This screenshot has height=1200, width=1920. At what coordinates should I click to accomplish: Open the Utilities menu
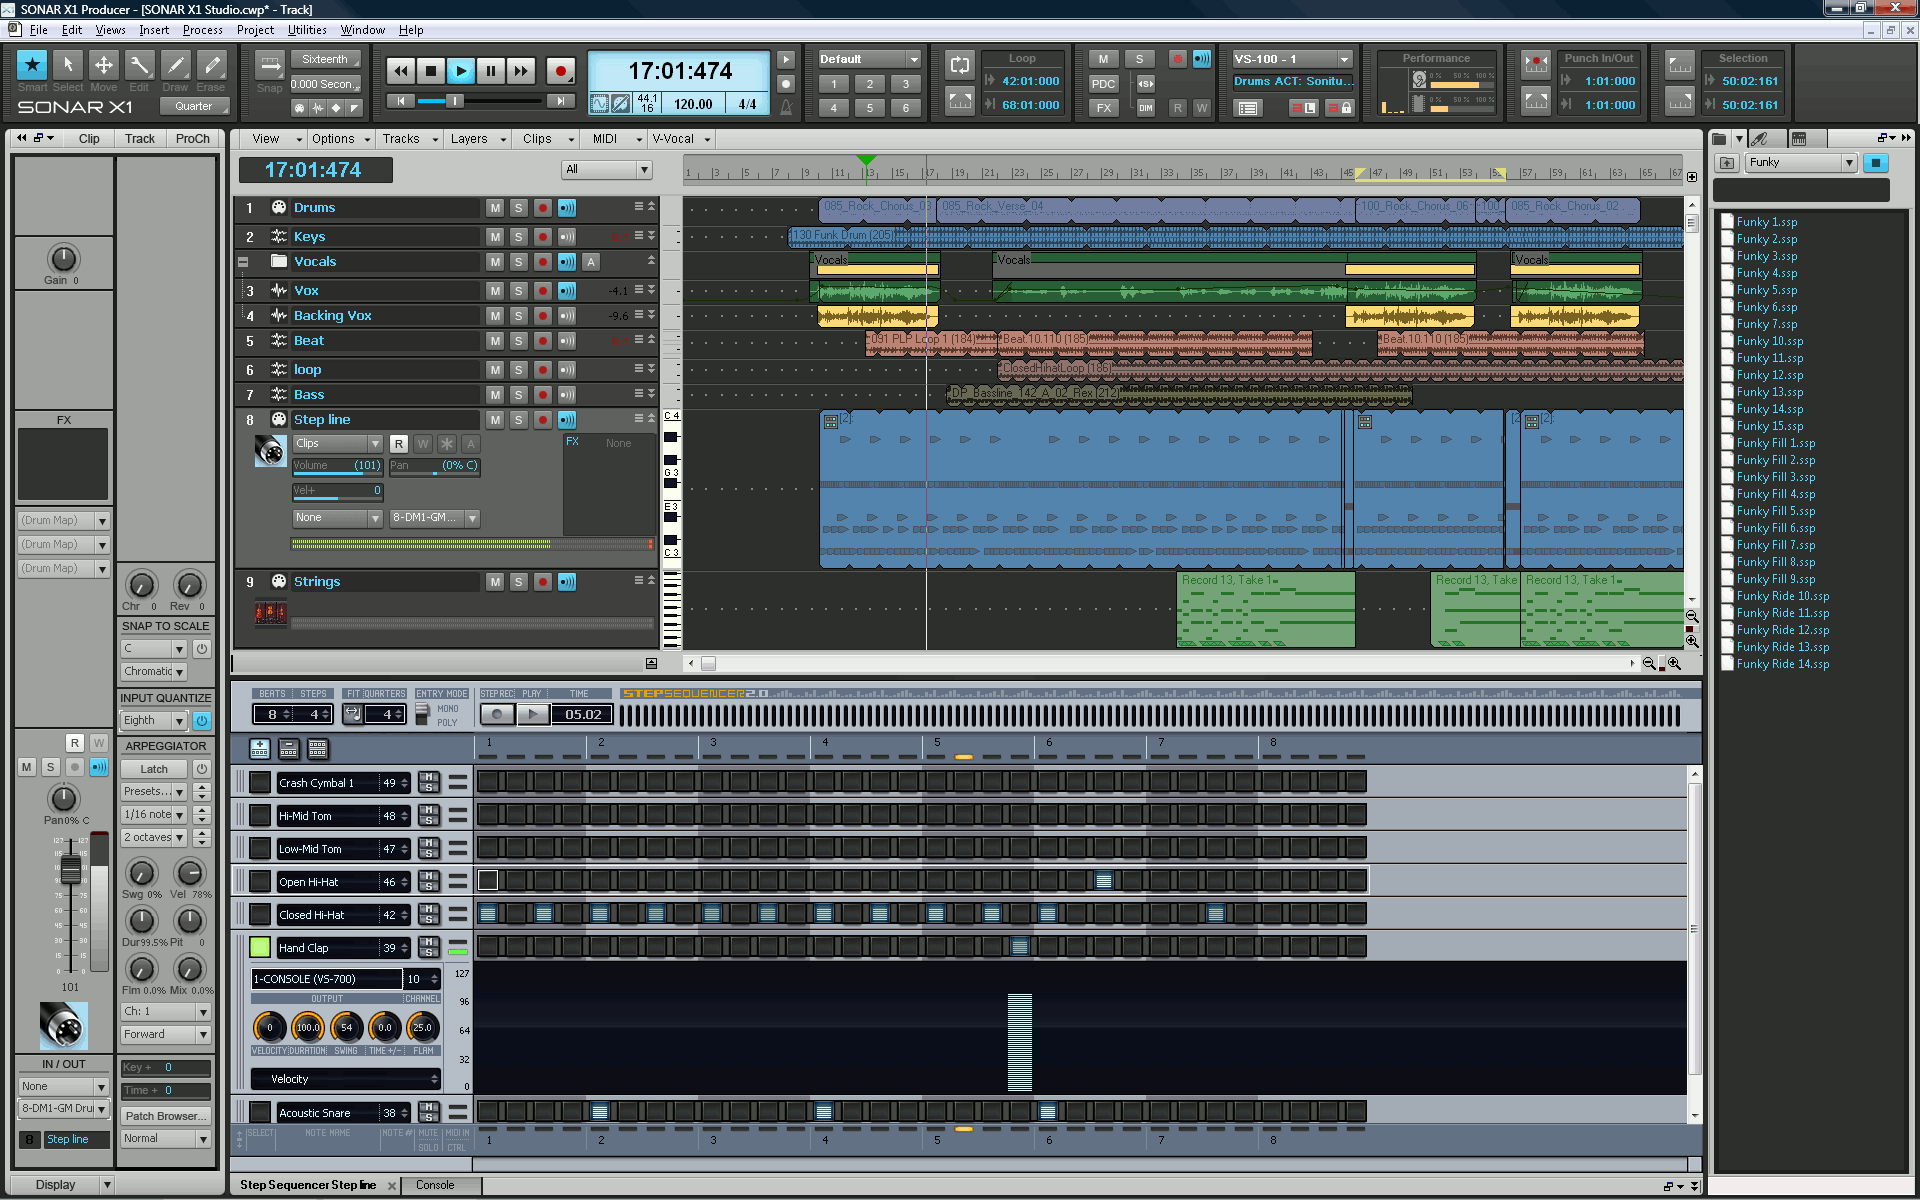307,30
